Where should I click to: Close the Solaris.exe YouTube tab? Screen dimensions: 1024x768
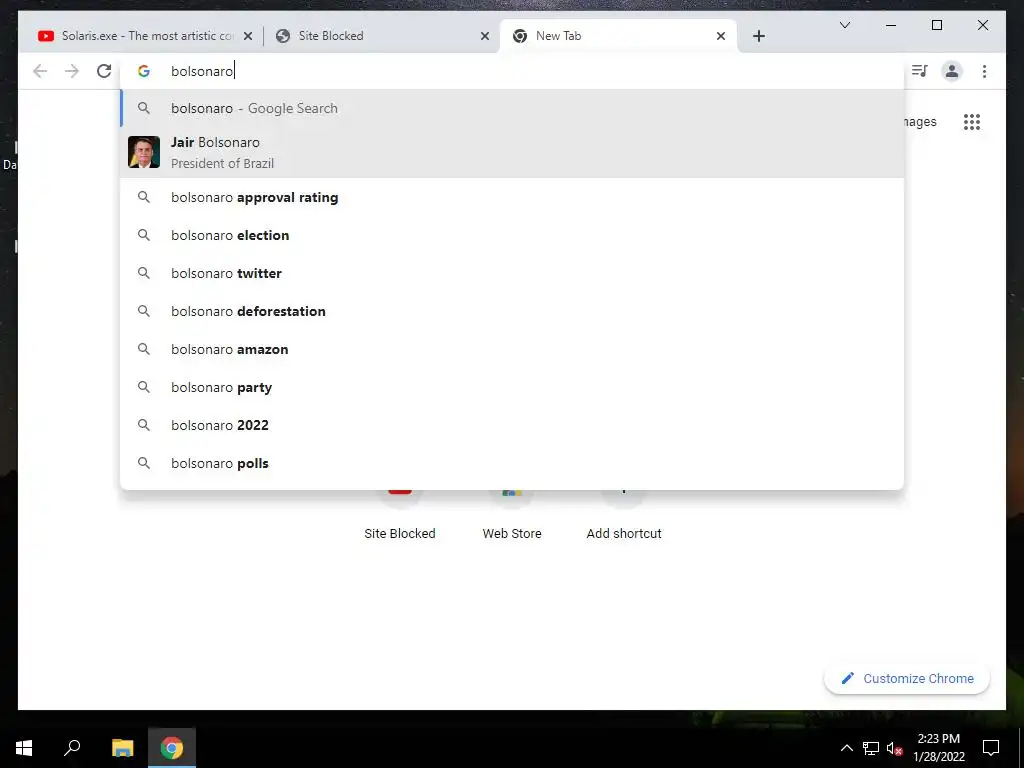[248, 37]
